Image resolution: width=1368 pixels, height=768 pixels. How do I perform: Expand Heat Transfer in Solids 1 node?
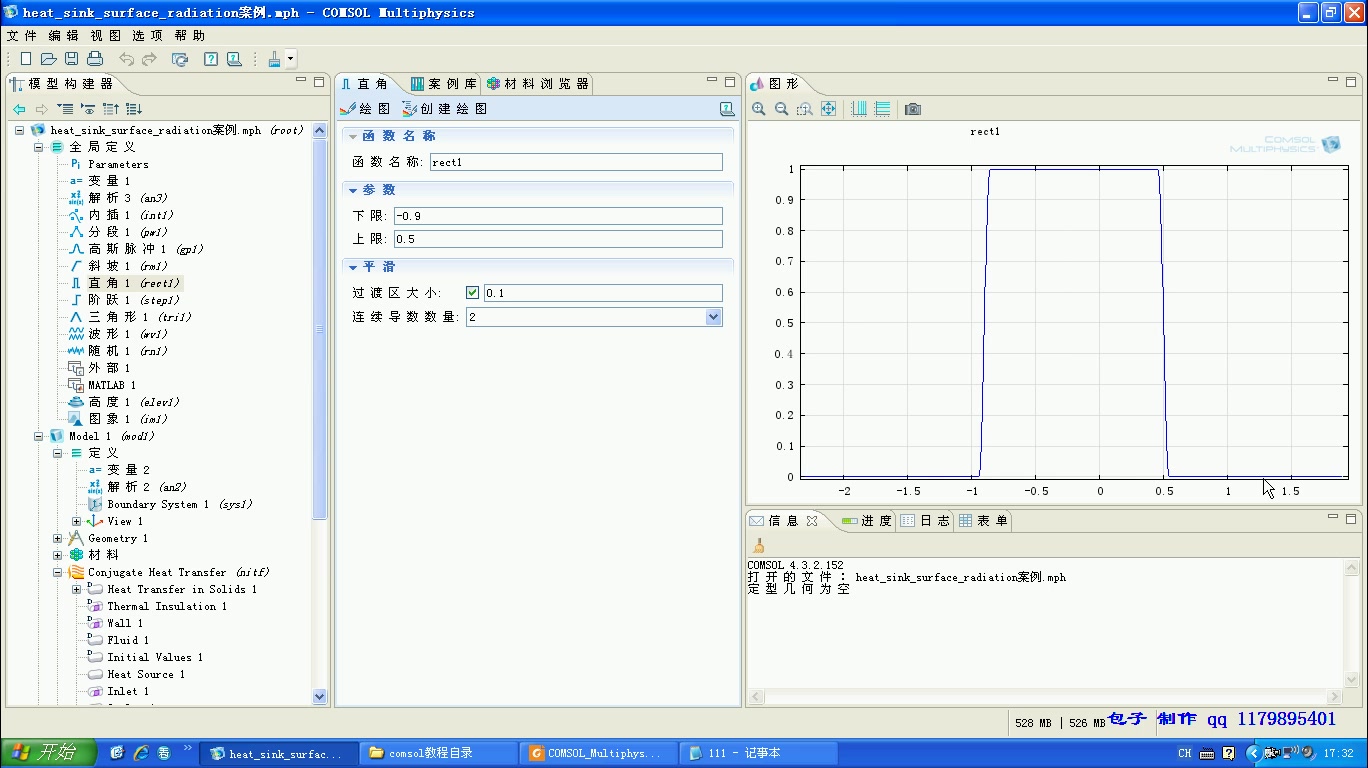[x=77, y=589]
